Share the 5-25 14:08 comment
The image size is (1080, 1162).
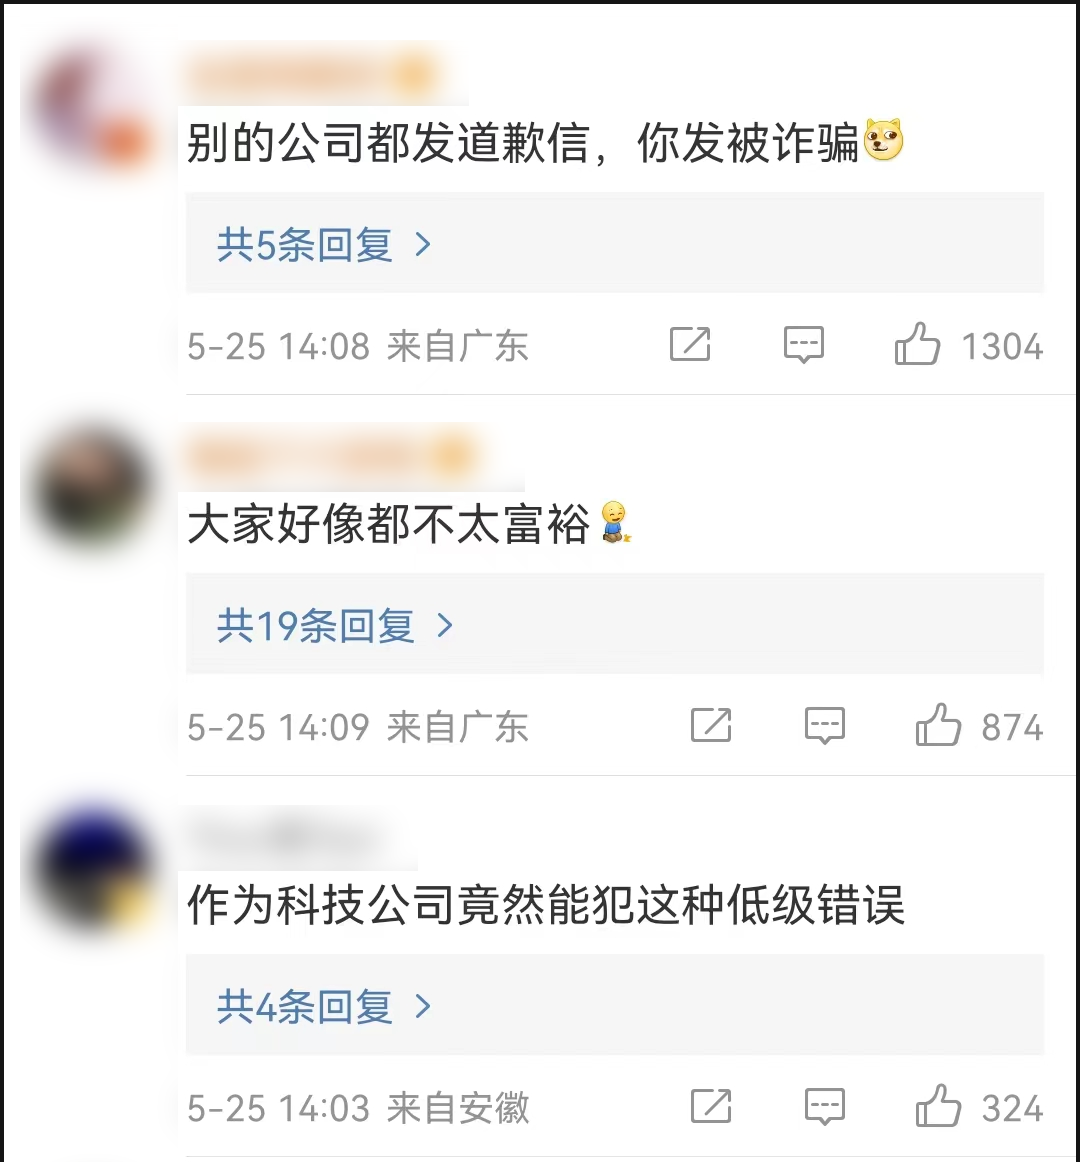(x=690, y=345)
